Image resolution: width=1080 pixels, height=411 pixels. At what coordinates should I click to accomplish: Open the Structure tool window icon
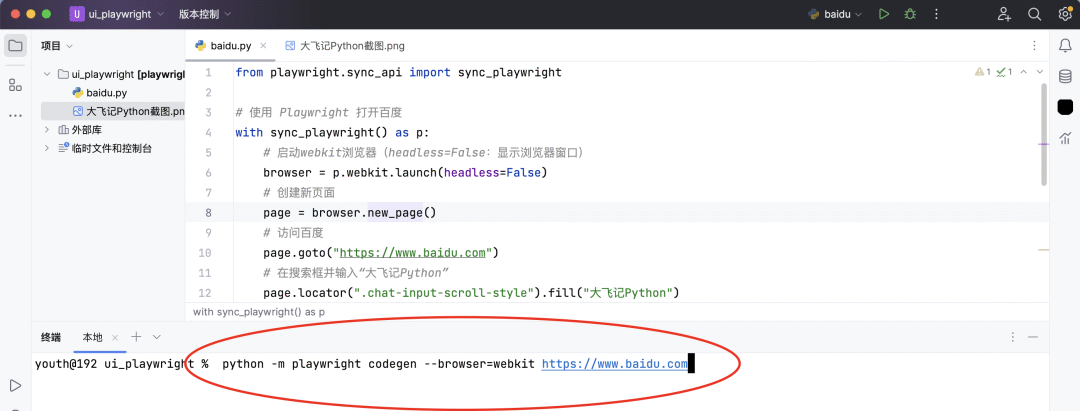click(x=14, y=85)
